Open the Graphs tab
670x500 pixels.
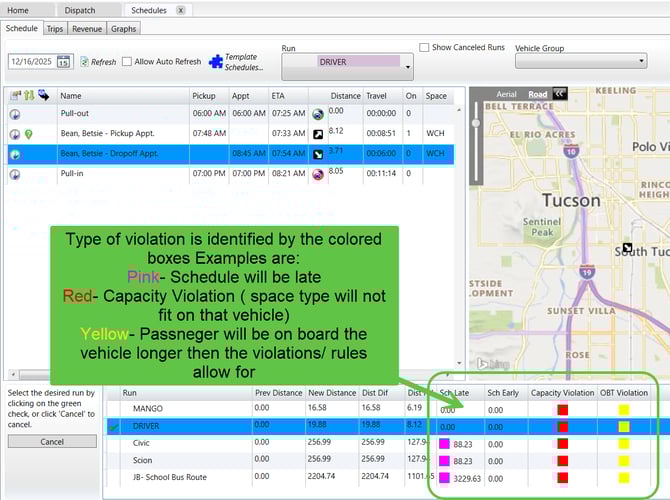point(124,29)
